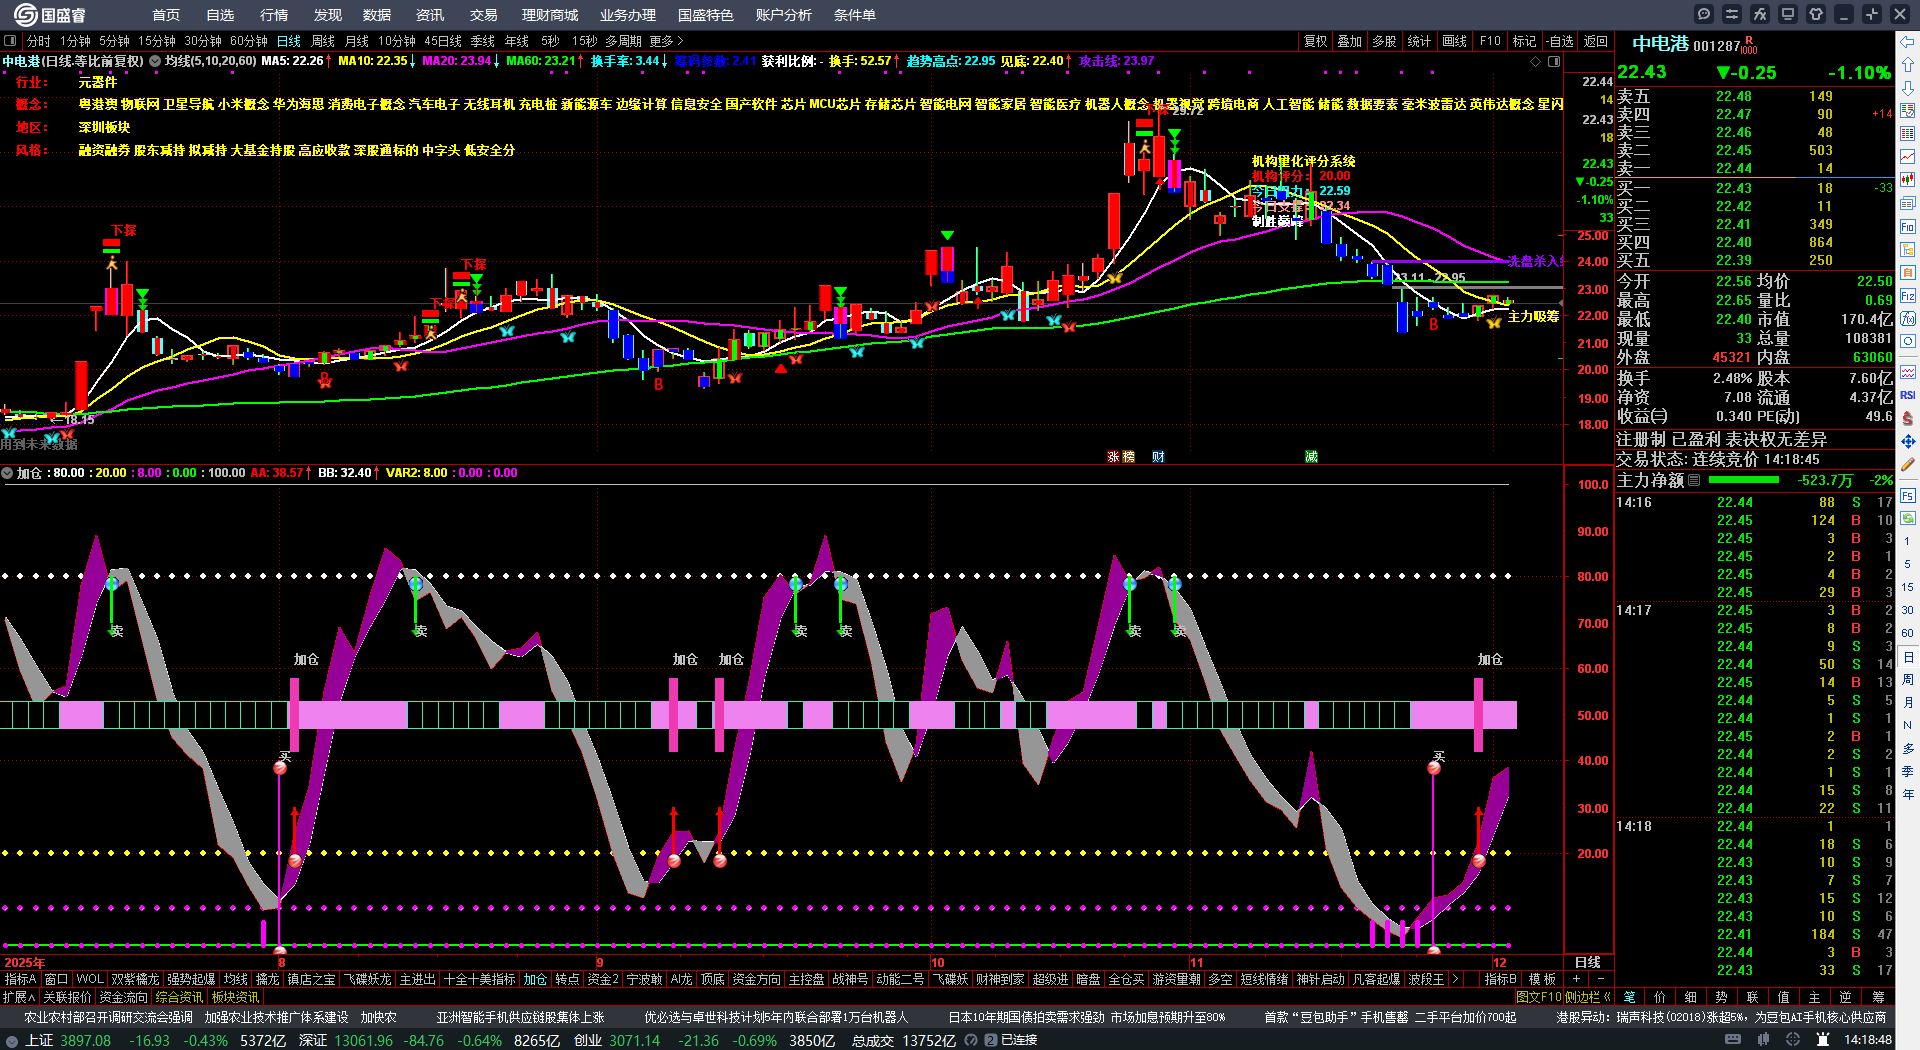
Task: Open the settings sliders icon in title bar
Action: coord(1732,14)
